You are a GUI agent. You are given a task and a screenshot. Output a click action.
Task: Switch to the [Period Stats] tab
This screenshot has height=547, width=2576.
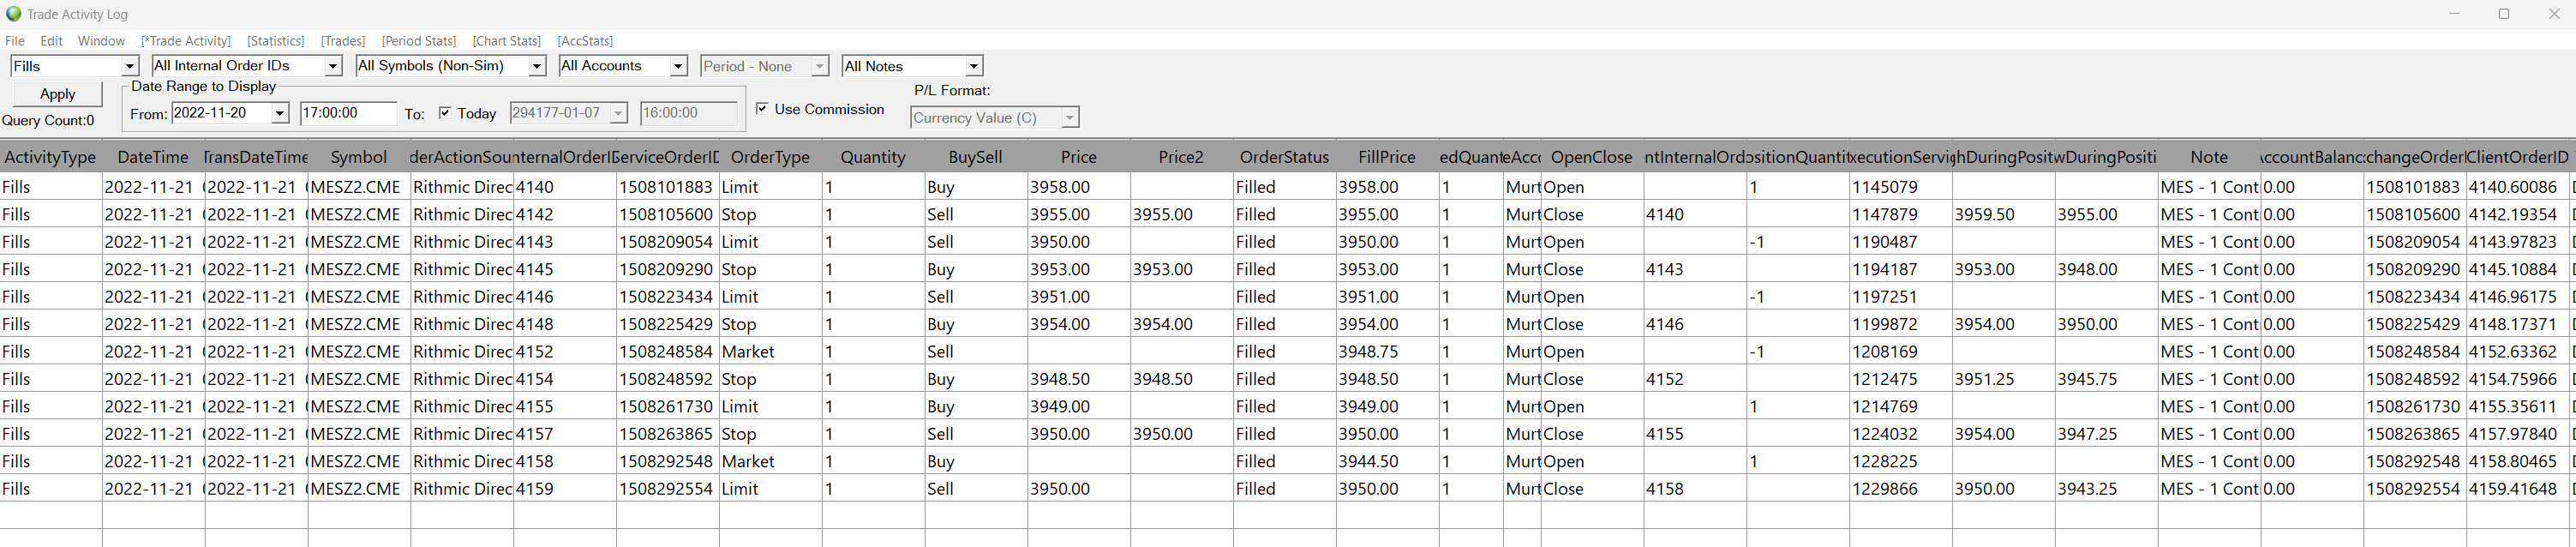pyautogui.click(x=418, y=41)
